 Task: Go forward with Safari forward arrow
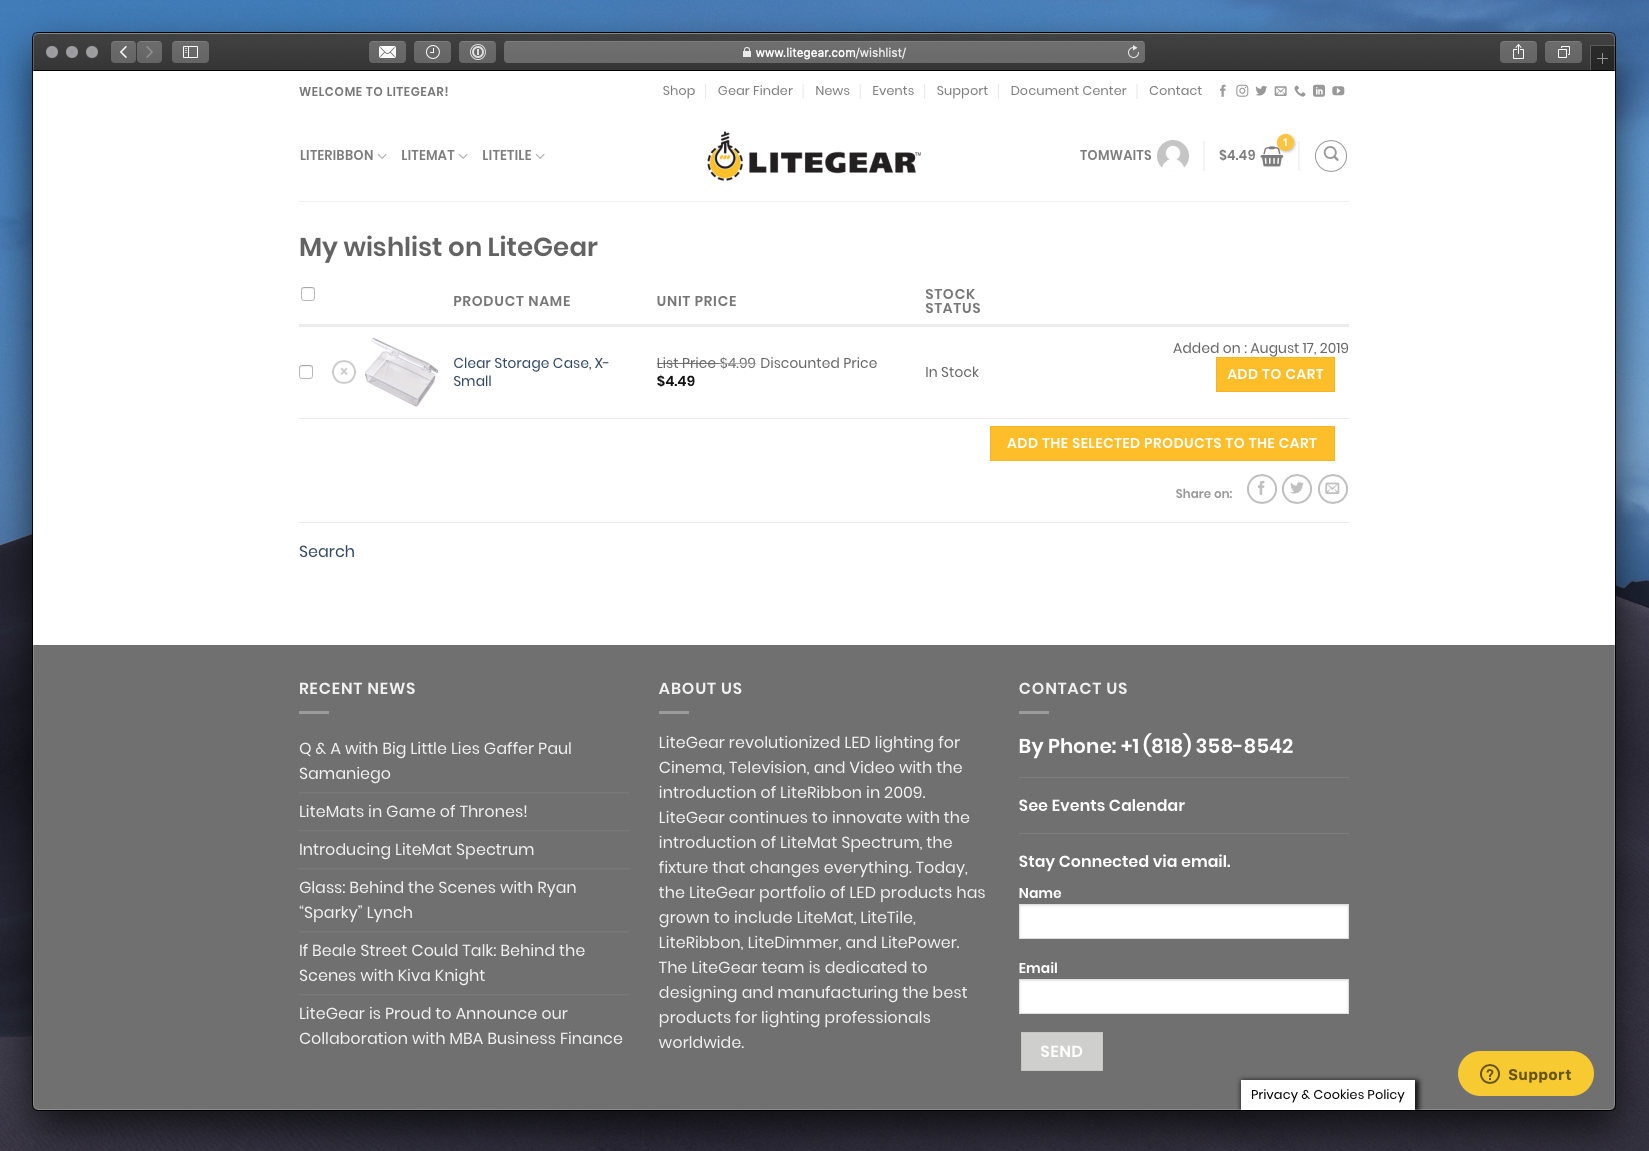pyautogui.click(x=149, y=52)
